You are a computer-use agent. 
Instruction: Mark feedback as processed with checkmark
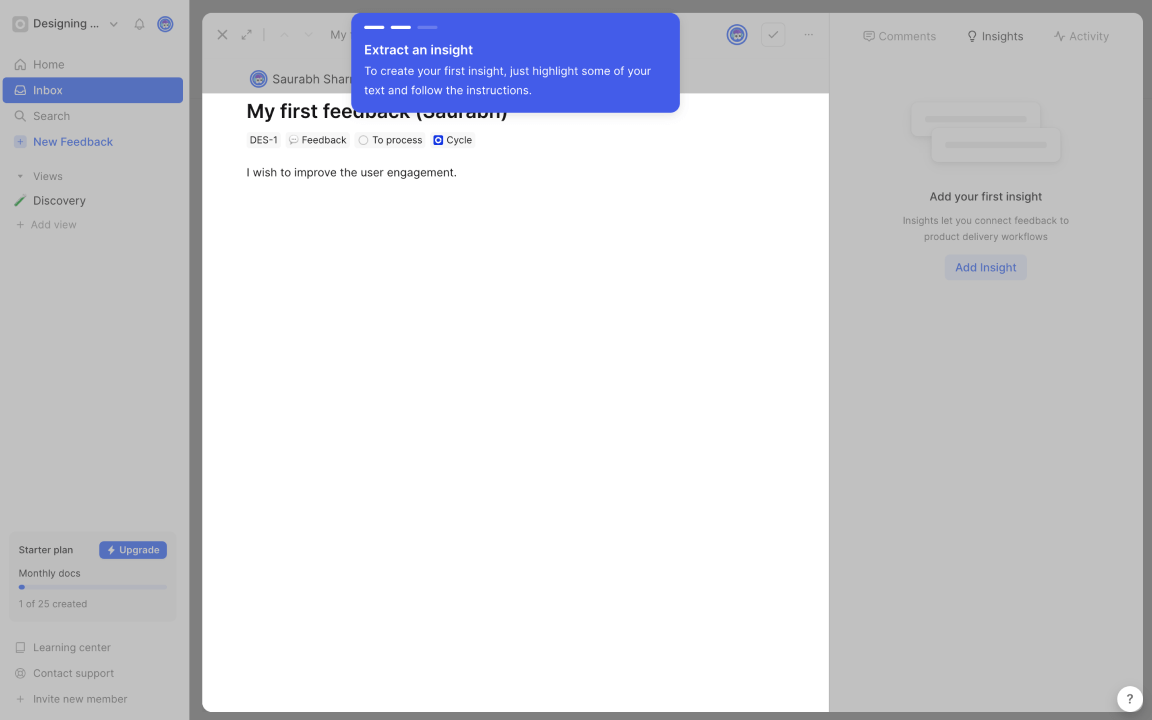pyautogui.click(x=773, y=35)
